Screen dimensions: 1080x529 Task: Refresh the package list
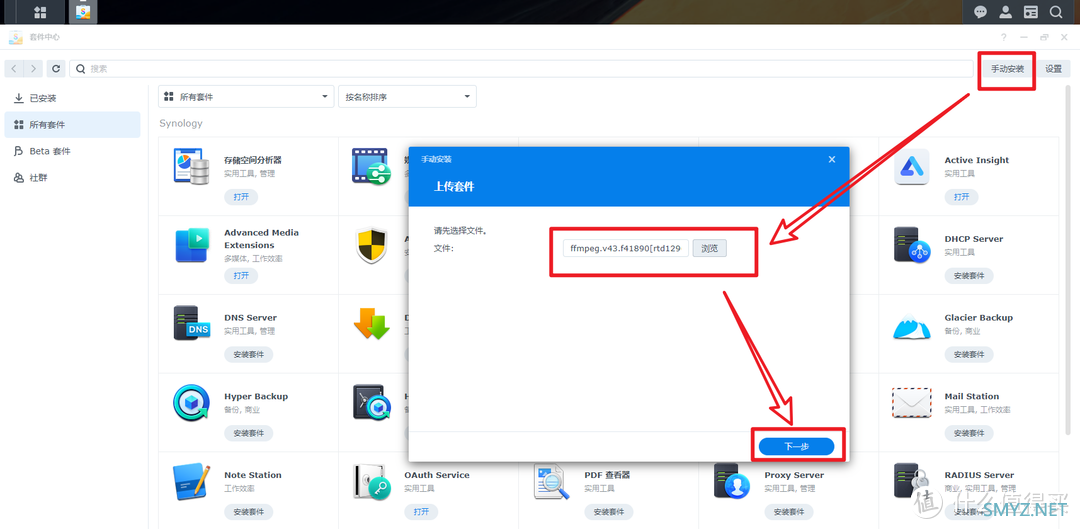tap(56, 69)
